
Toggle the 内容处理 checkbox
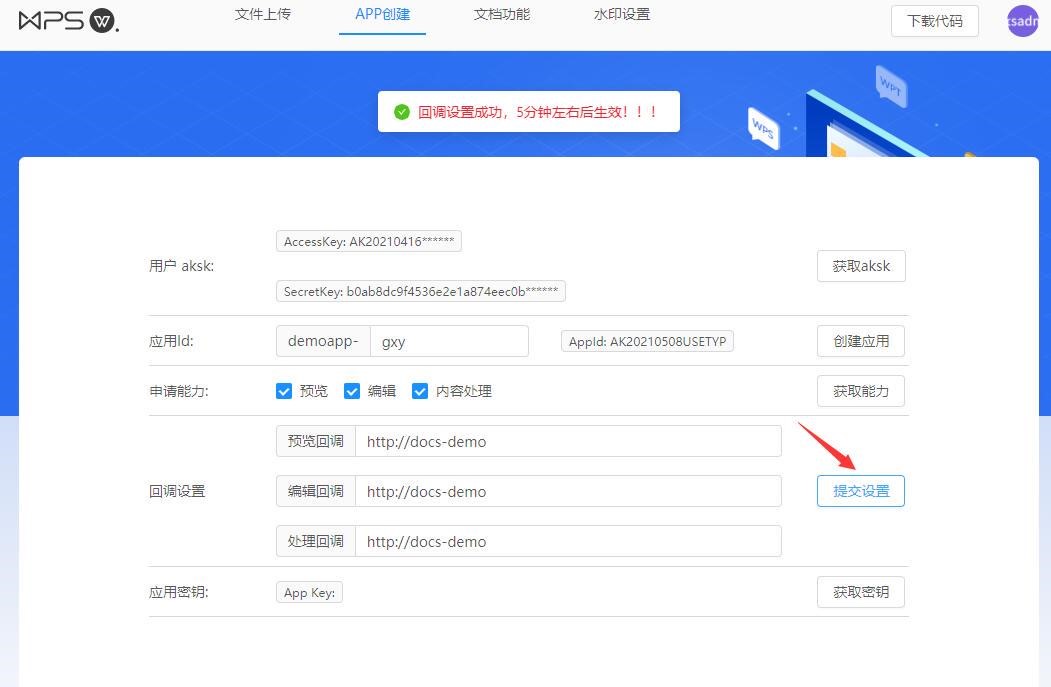(x=420, y=391)
